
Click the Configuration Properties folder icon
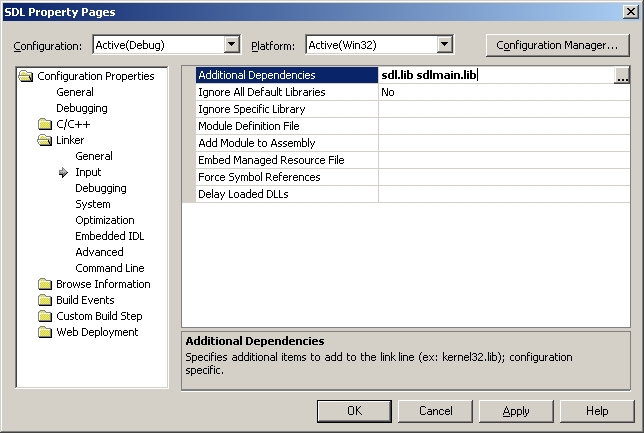coord(26,76)
